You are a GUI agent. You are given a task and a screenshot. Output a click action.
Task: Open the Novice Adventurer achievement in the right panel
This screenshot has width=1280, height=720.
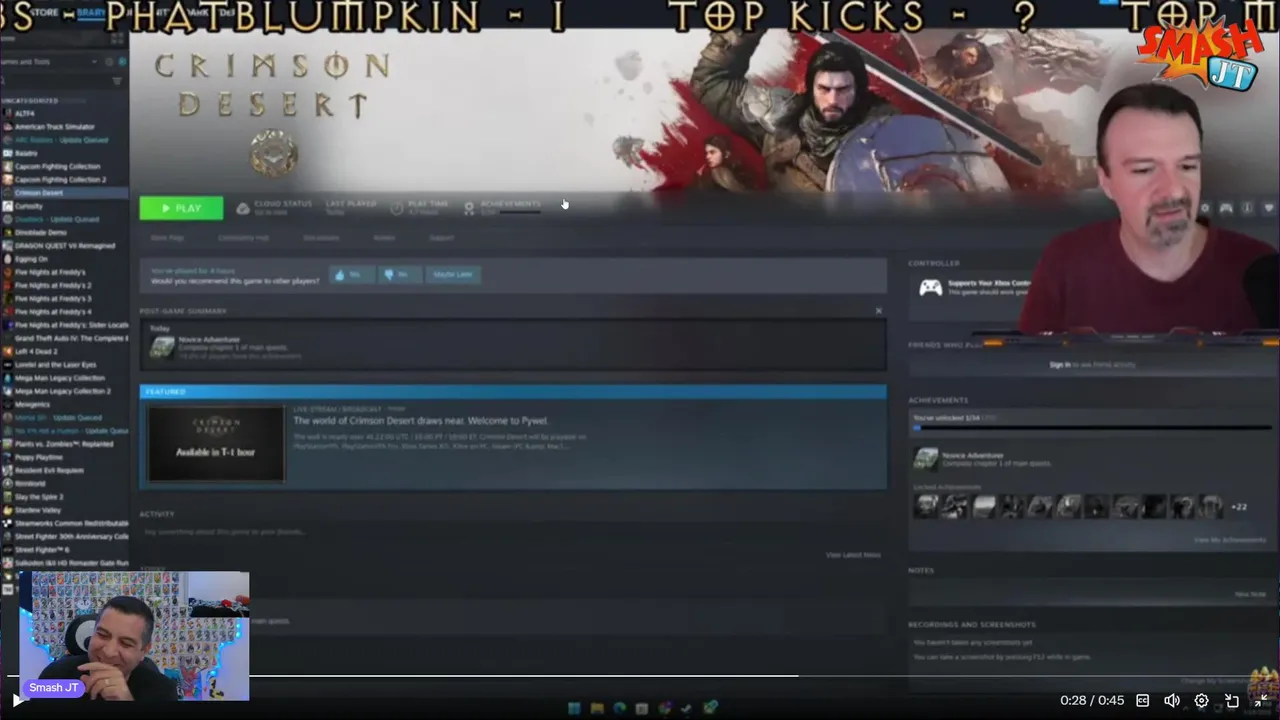(x=926, y=459)
